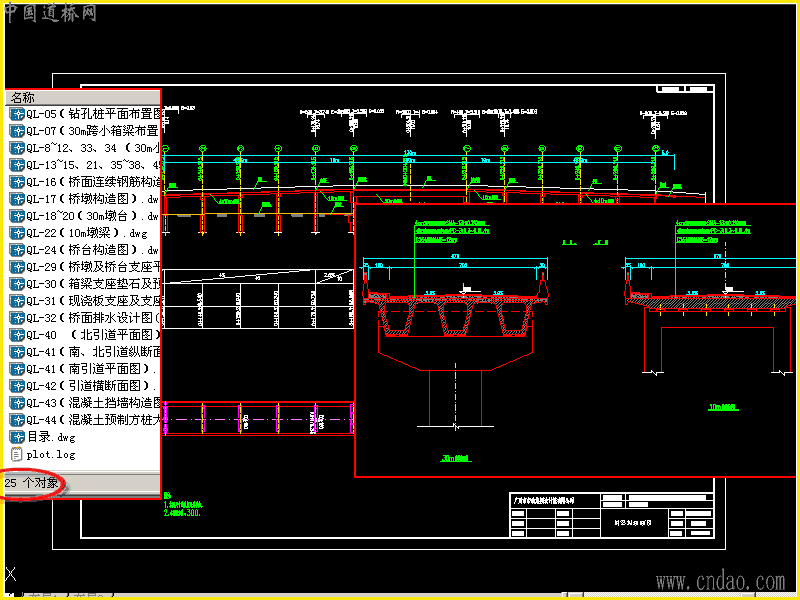The height and width of the screenshot is (600, 800).
Task: Click the QL-24 abutment structure file icon
Action: [x=17, y=250]
